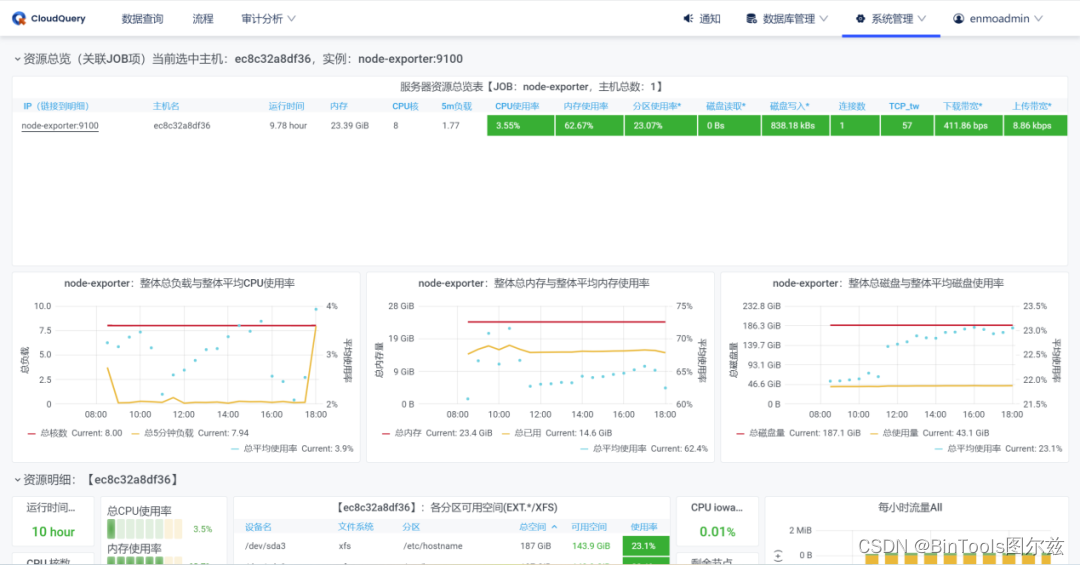Collapse the 资源总览 section chevron
This screenshot has width=1080, height=565.
click(17, 59)
